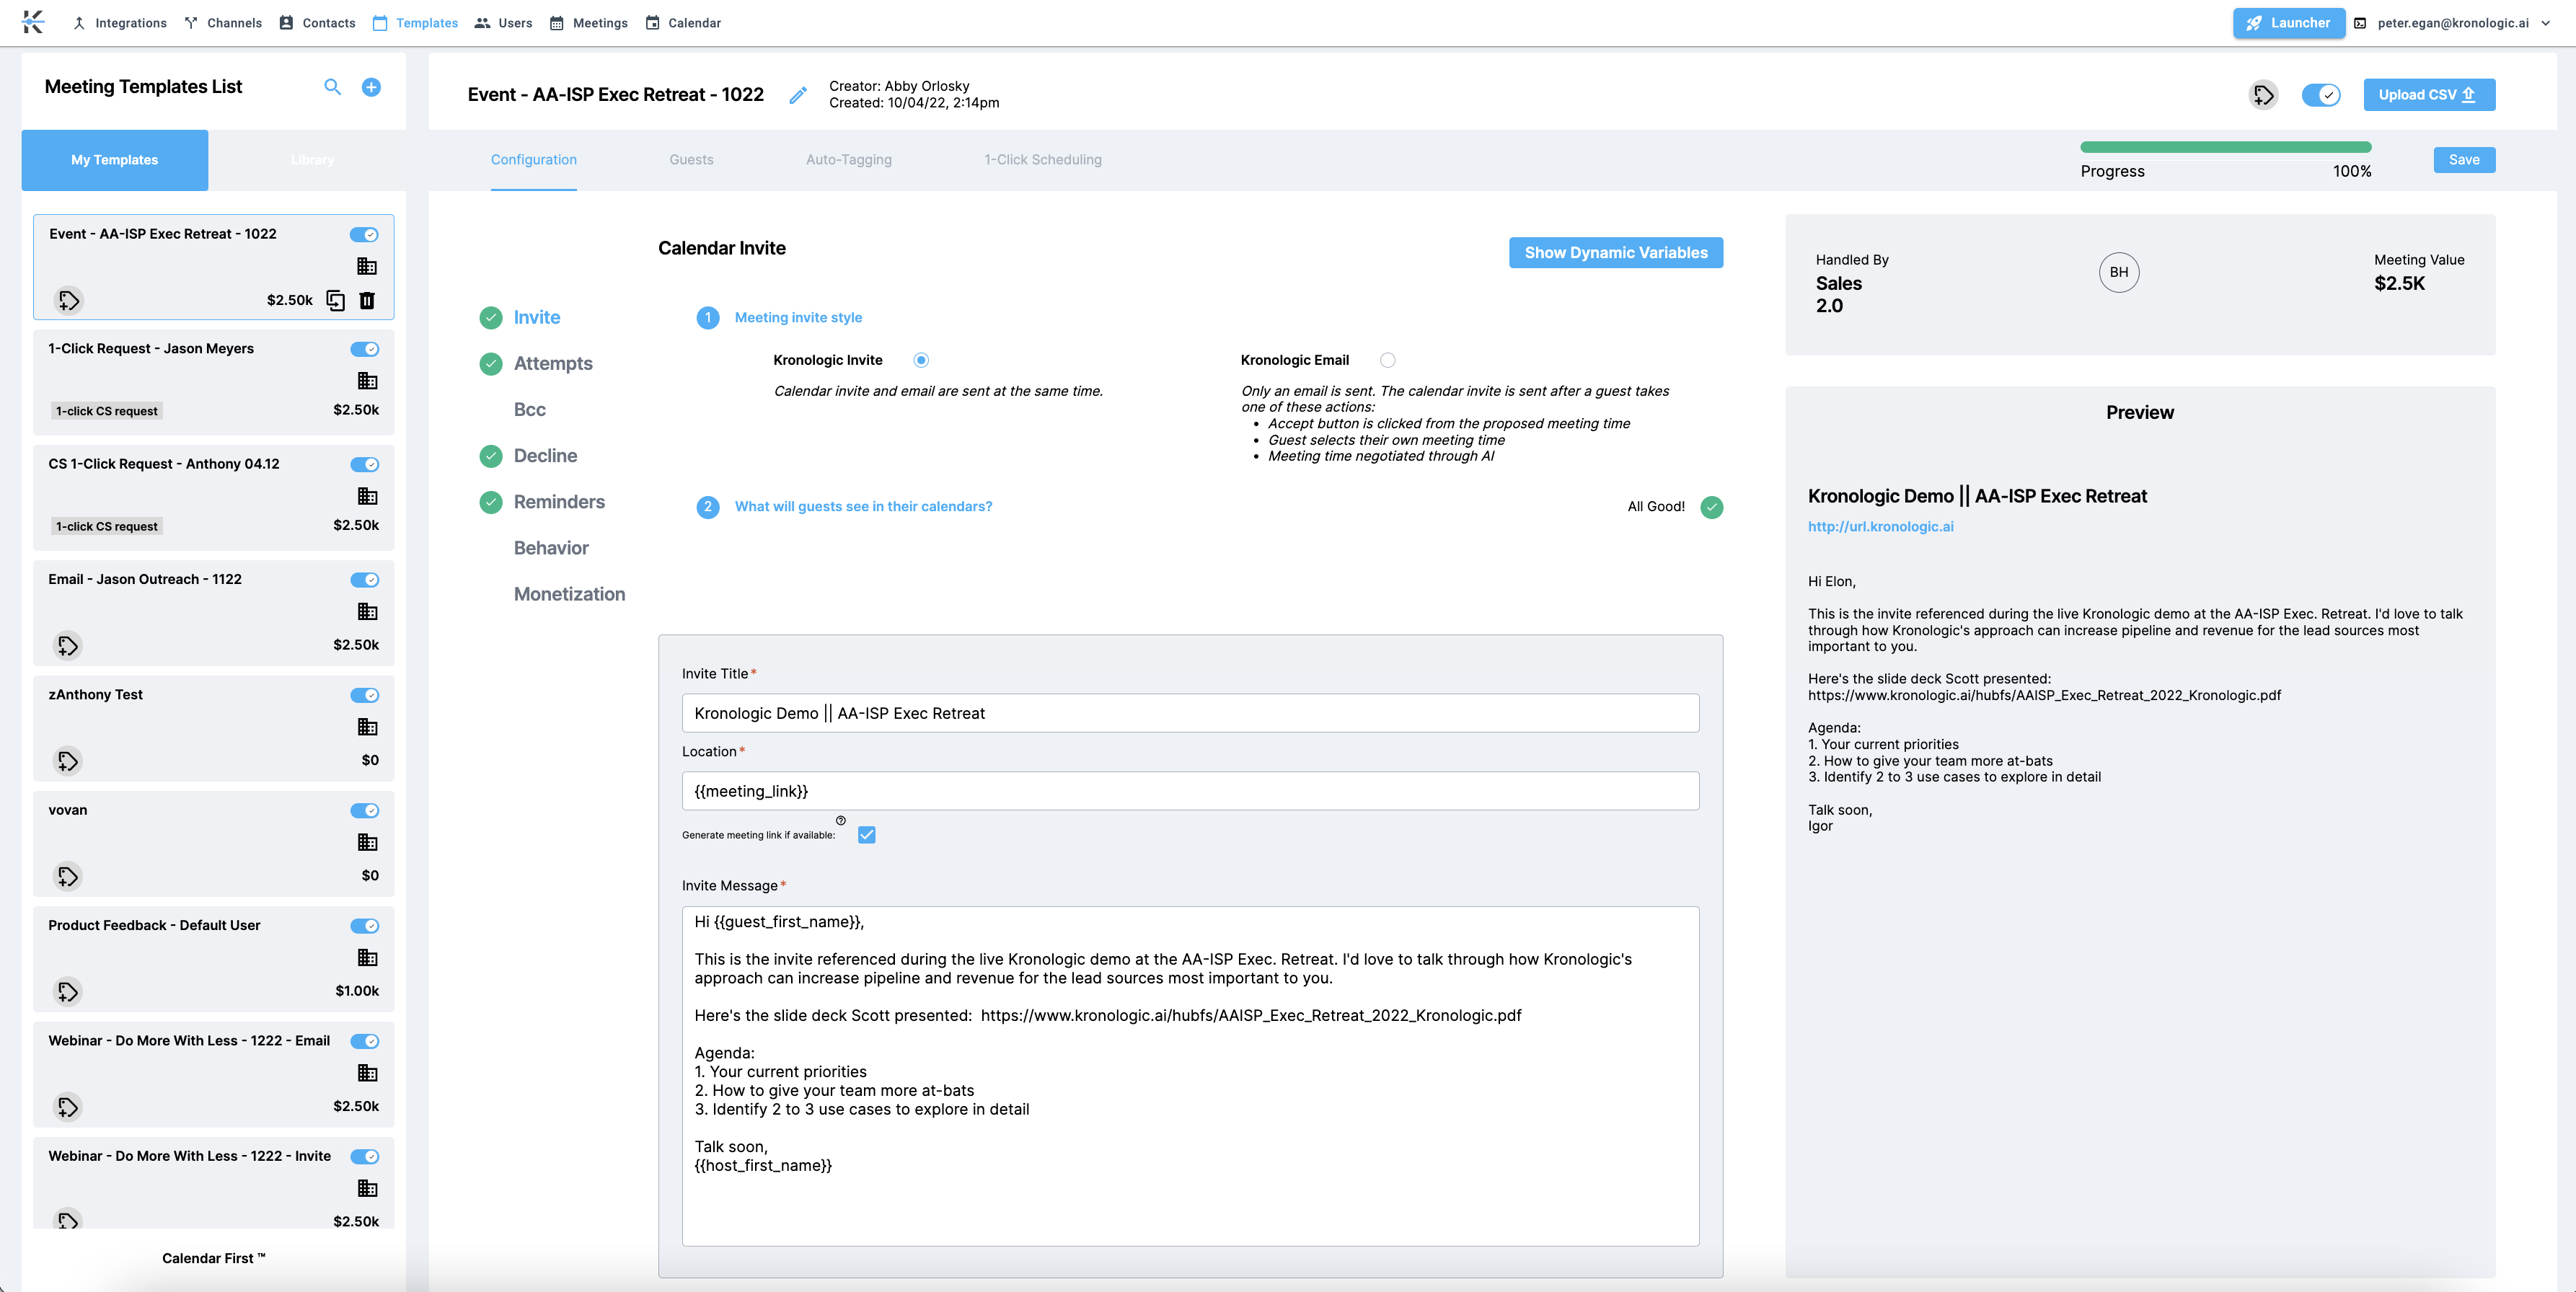This screenshot has width=2576, height=1292.
Task: Toggle zAnthony Test template switch
Action: tap(364, 695)
